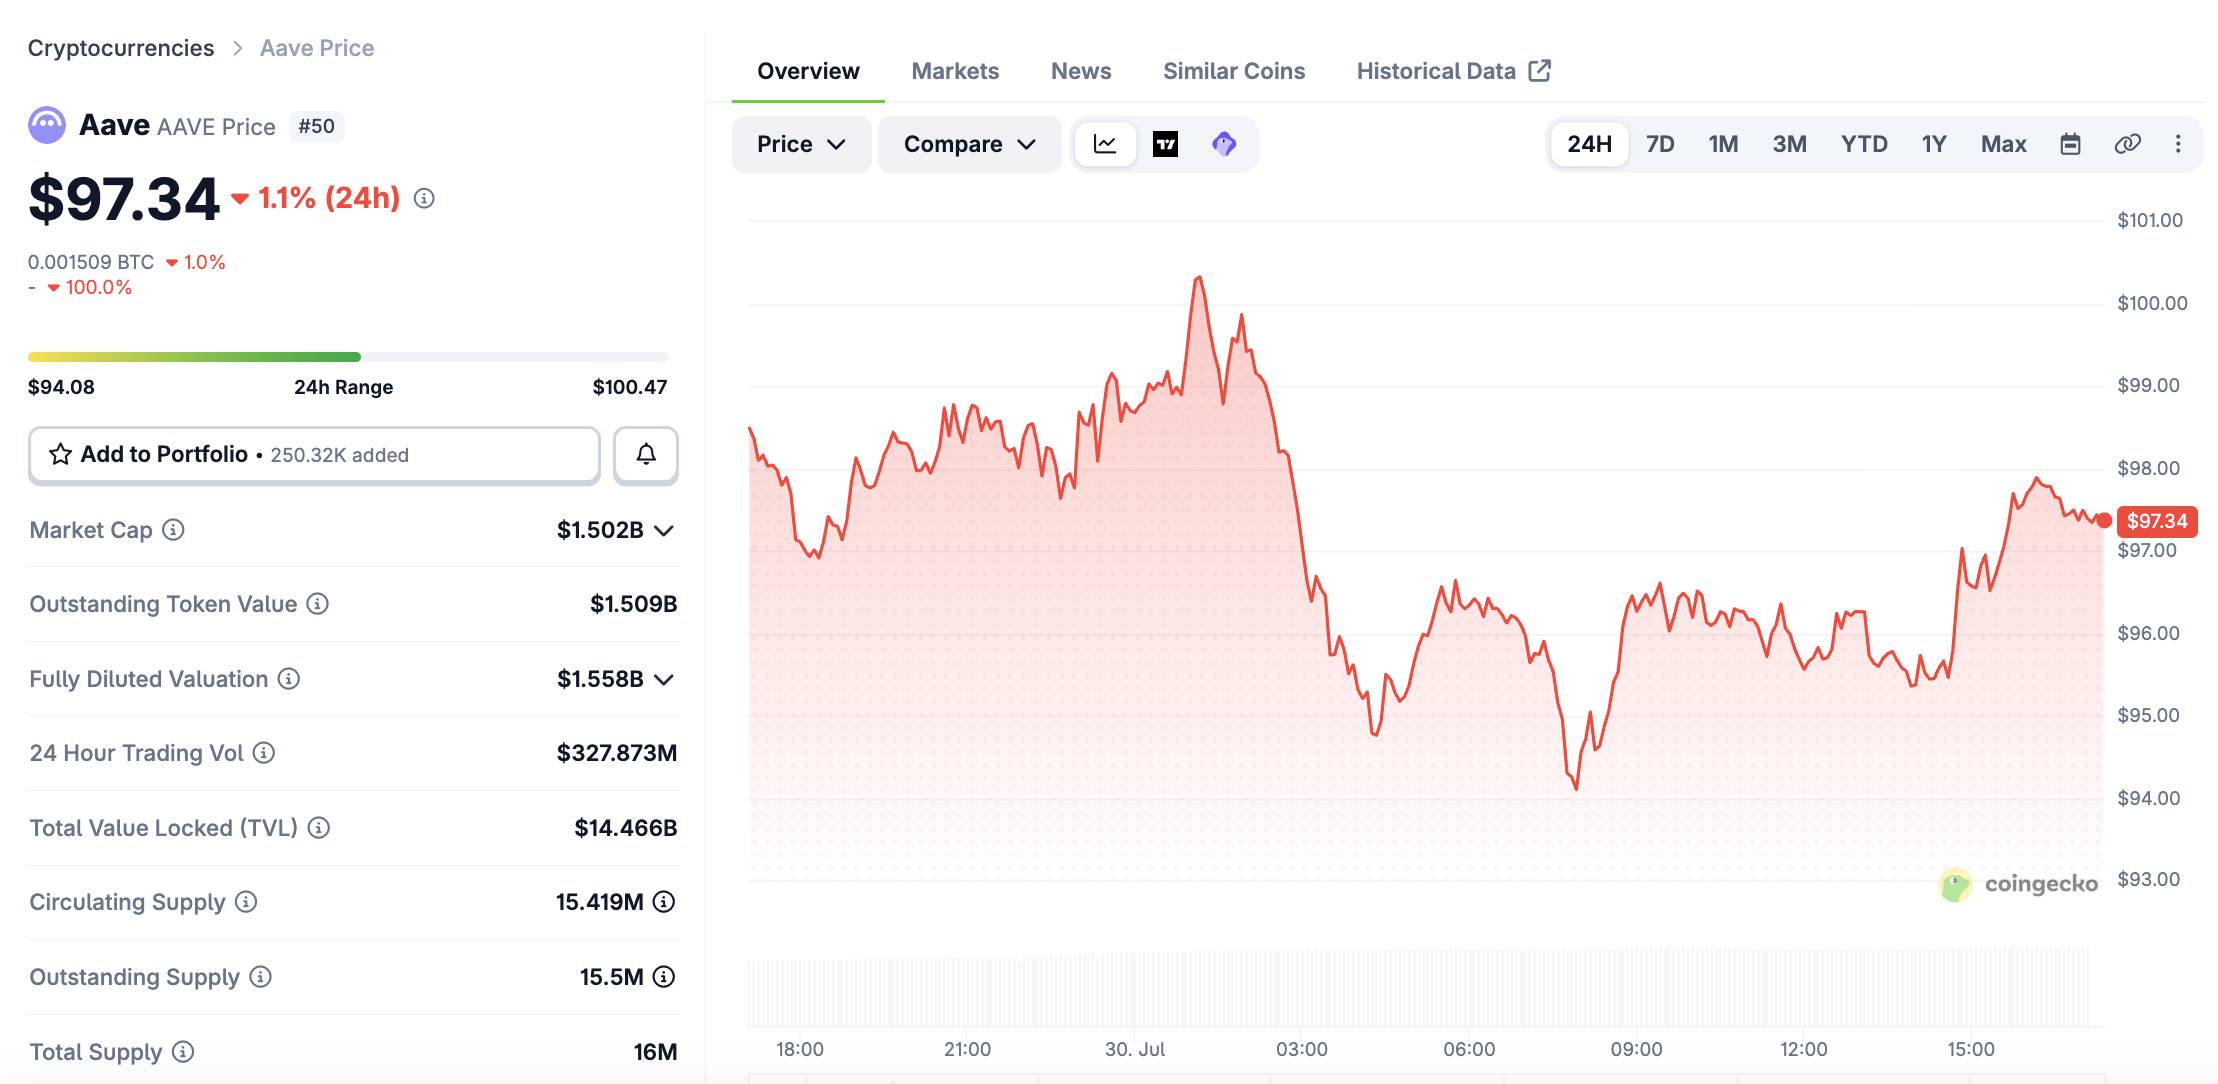Click Circulating Supply label info icon
The image size is (2218, 1084).
click(x=246, y=902)
